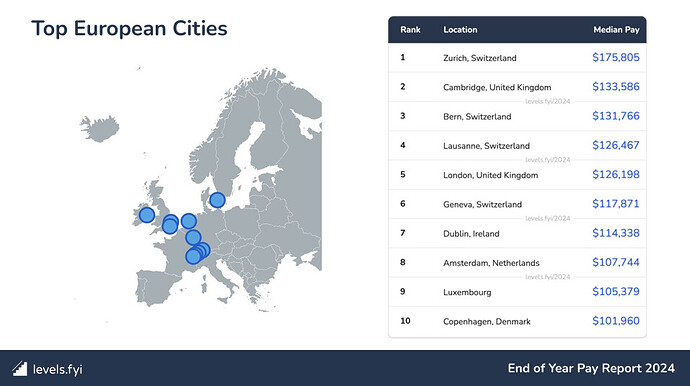Select the Amsterdam map marker over Netherlands
Image resolution: width=690 pixels, height=386 pixels.
point(188,221)
